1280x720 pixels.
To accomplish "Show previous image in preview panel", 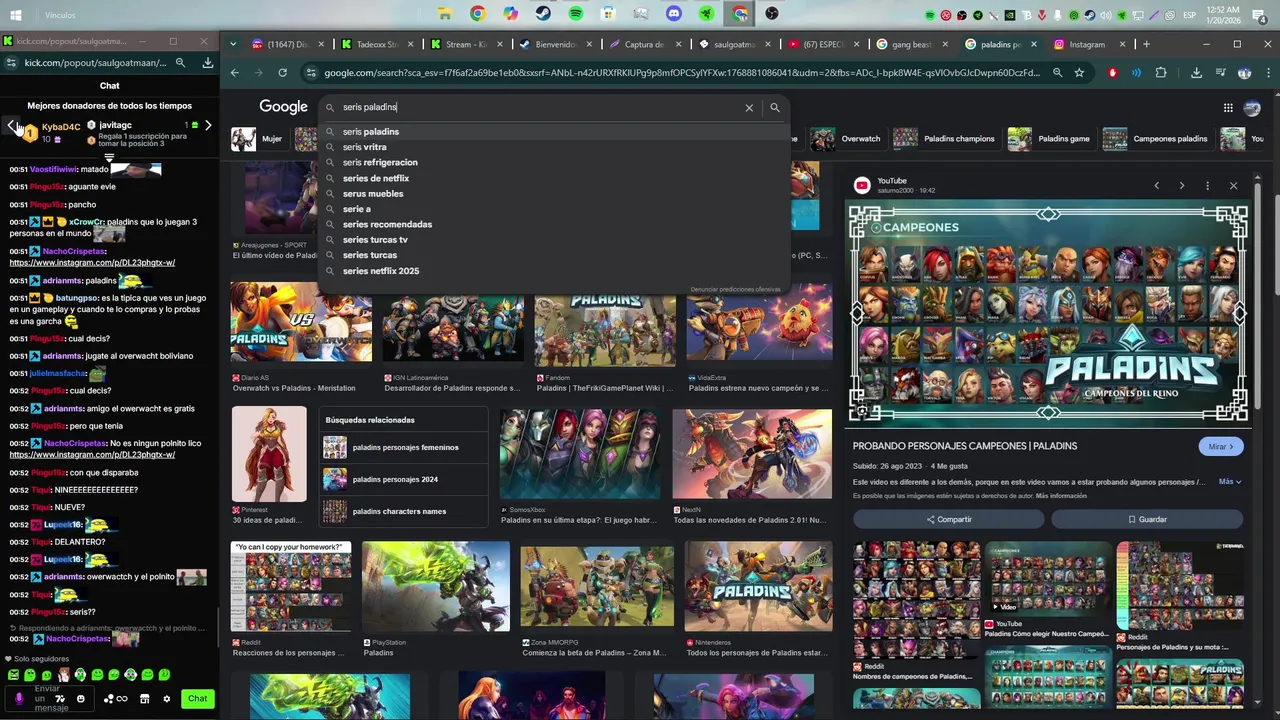I will tap(1156, 186).
